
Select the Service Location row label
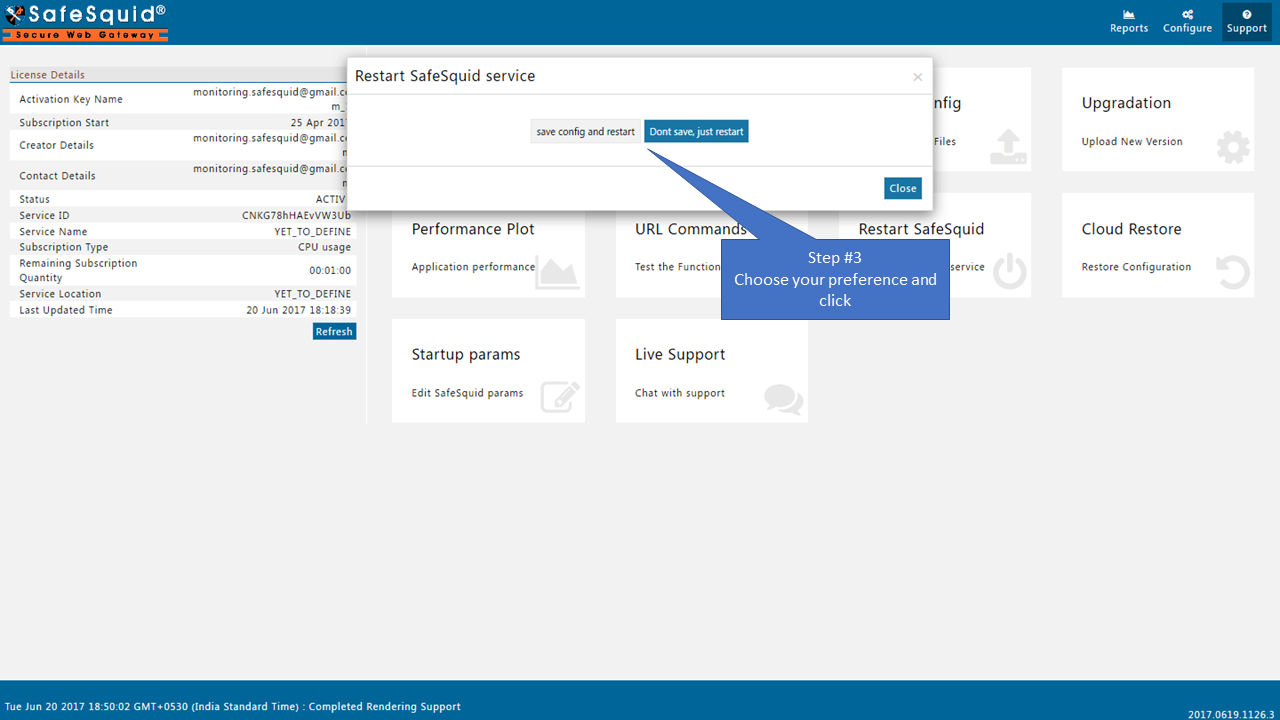pos(60,294)
